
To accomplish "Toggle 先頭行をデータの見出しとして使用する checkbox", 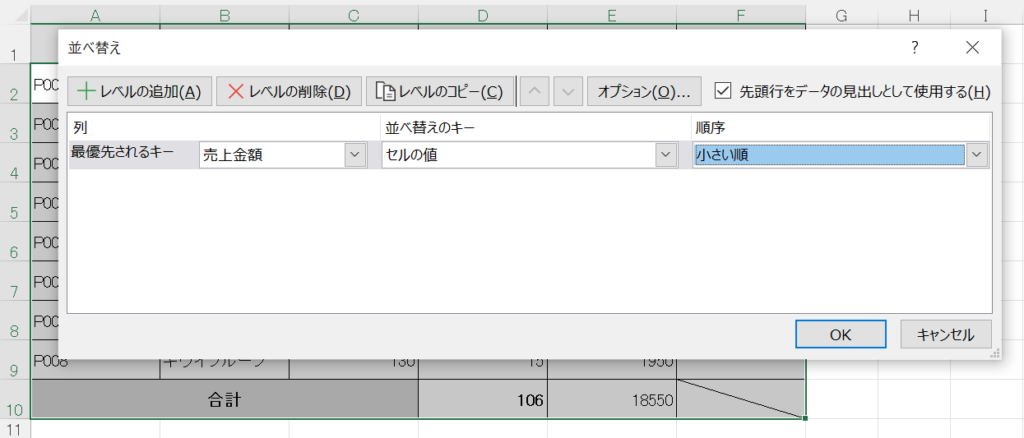I will [x=725, y=91].
